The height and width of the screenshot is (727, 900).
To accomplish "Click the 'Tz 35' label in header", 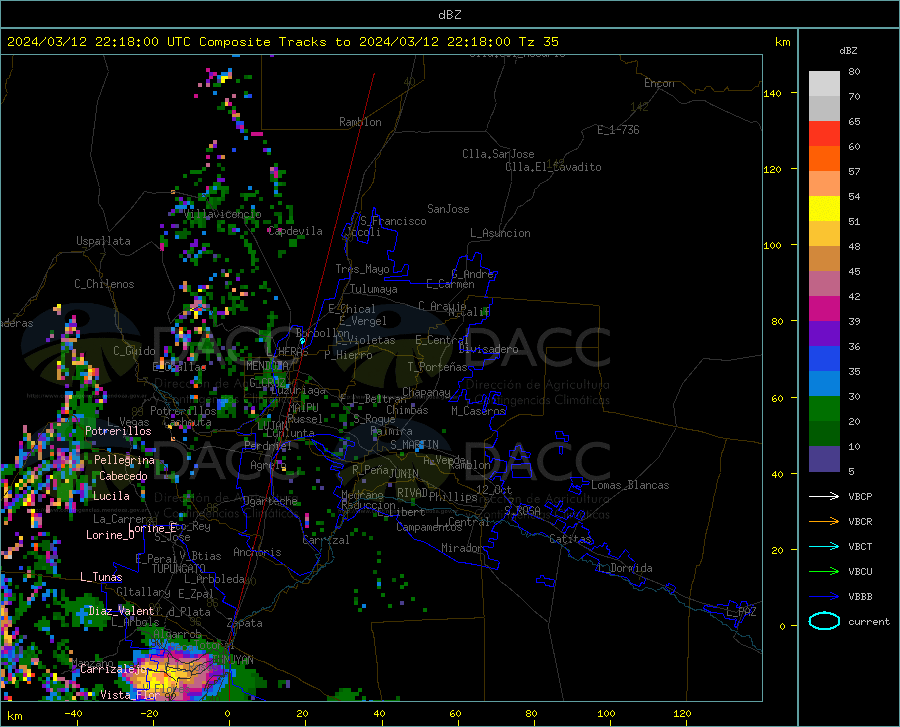I will (538, 42).
